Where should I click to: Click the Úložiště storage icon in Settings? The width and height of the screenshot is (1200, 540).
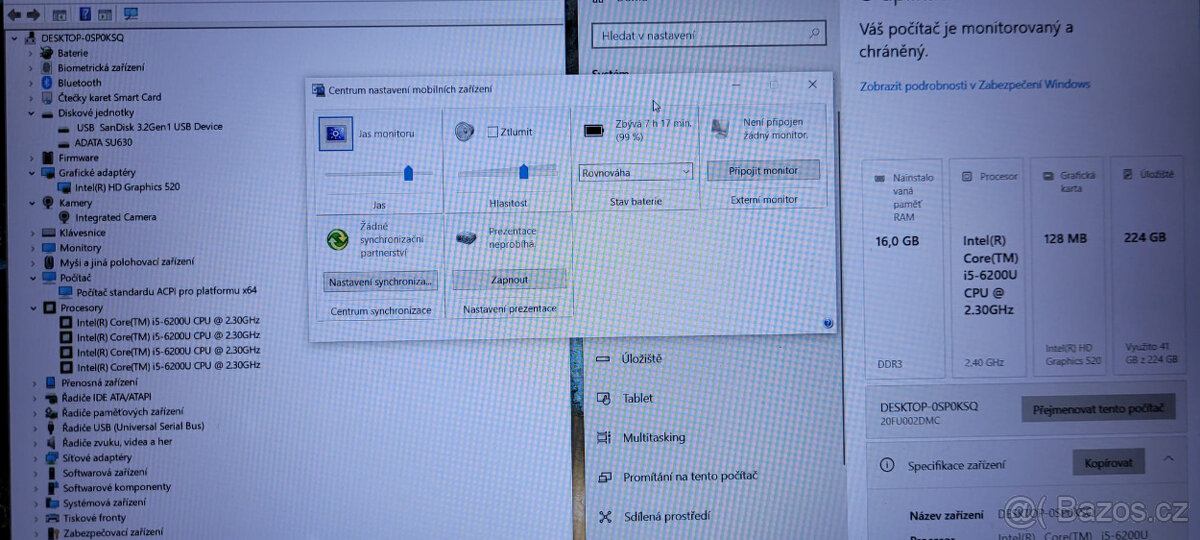[x=603, y=358]
